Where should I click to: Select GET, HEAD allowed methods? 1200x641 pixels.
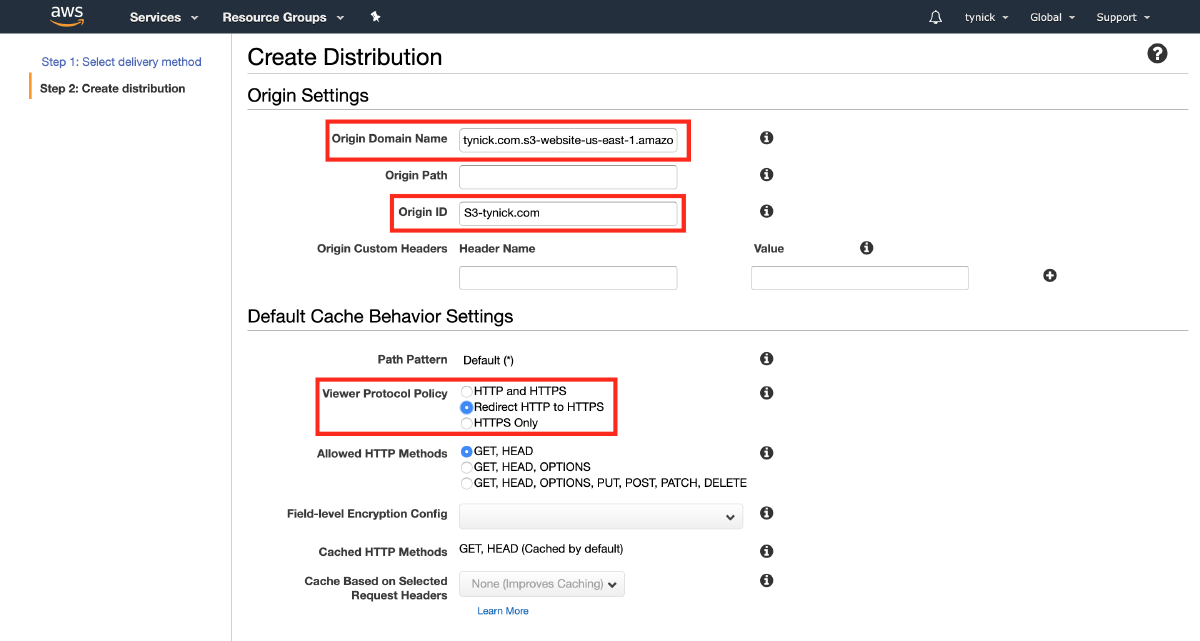click(466, 451)
